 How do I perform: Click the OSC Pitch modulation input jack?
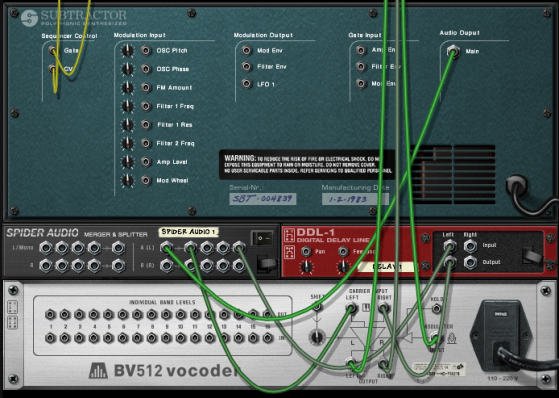pos(146,50)
